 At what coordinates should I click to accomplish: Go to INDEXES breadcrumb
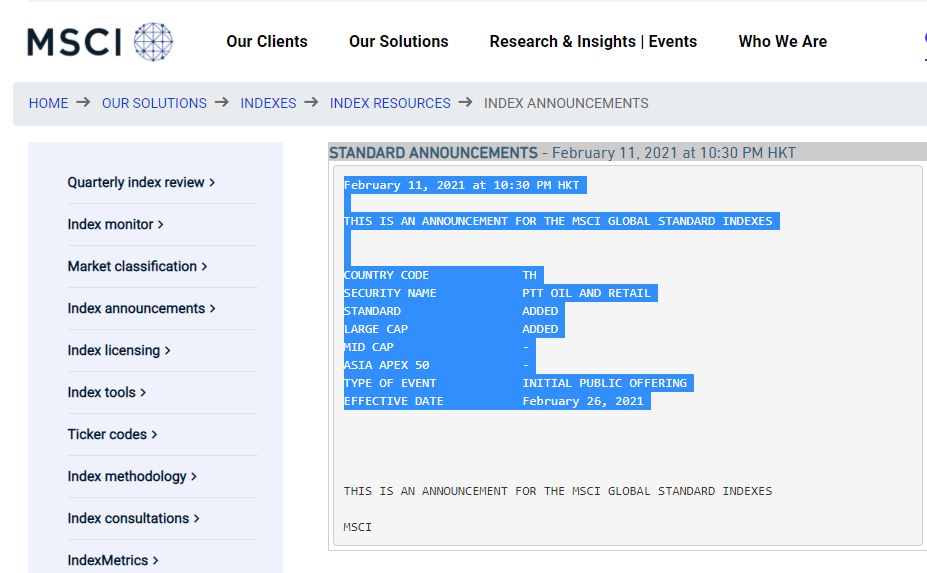pyautogui.click(x=268, y=103)
